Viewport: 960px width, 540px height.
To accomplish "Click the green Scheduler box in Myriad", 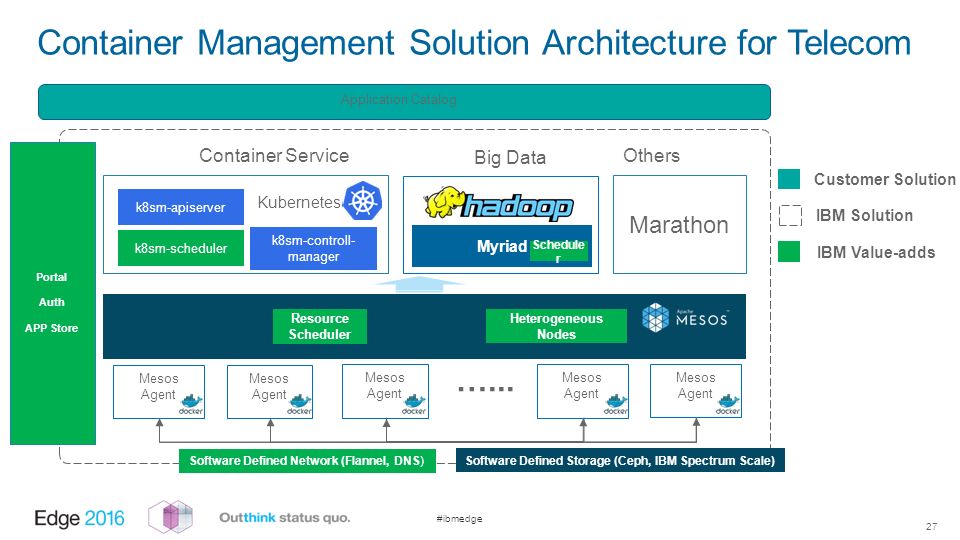I will click(x=558, y=250).
